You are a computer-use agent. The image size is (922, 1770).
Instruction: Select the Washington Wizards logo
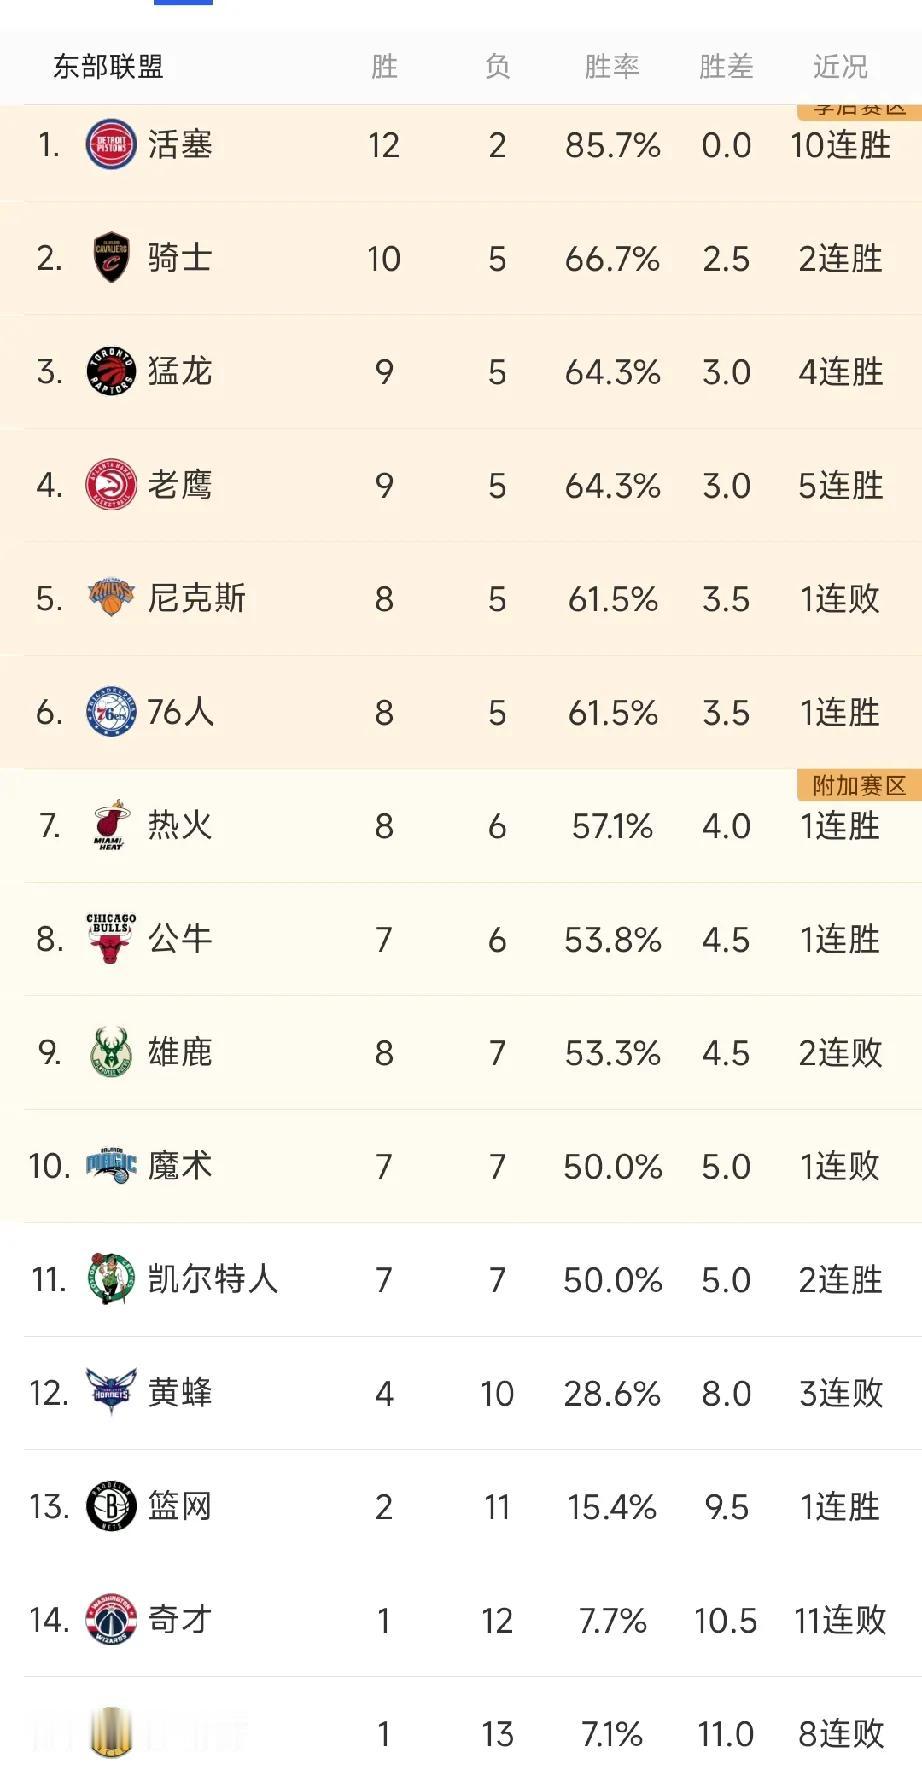coord(110,1620)
